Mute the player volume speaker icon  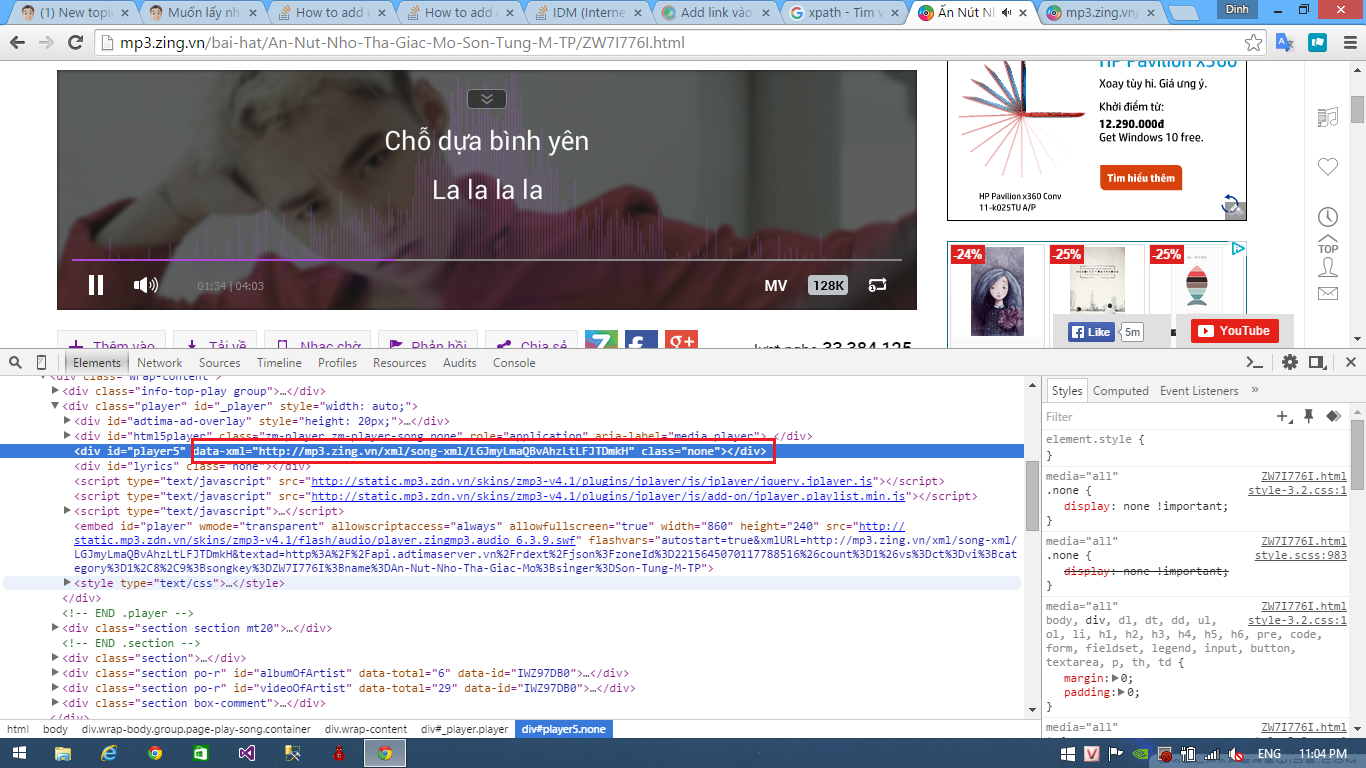146,285
